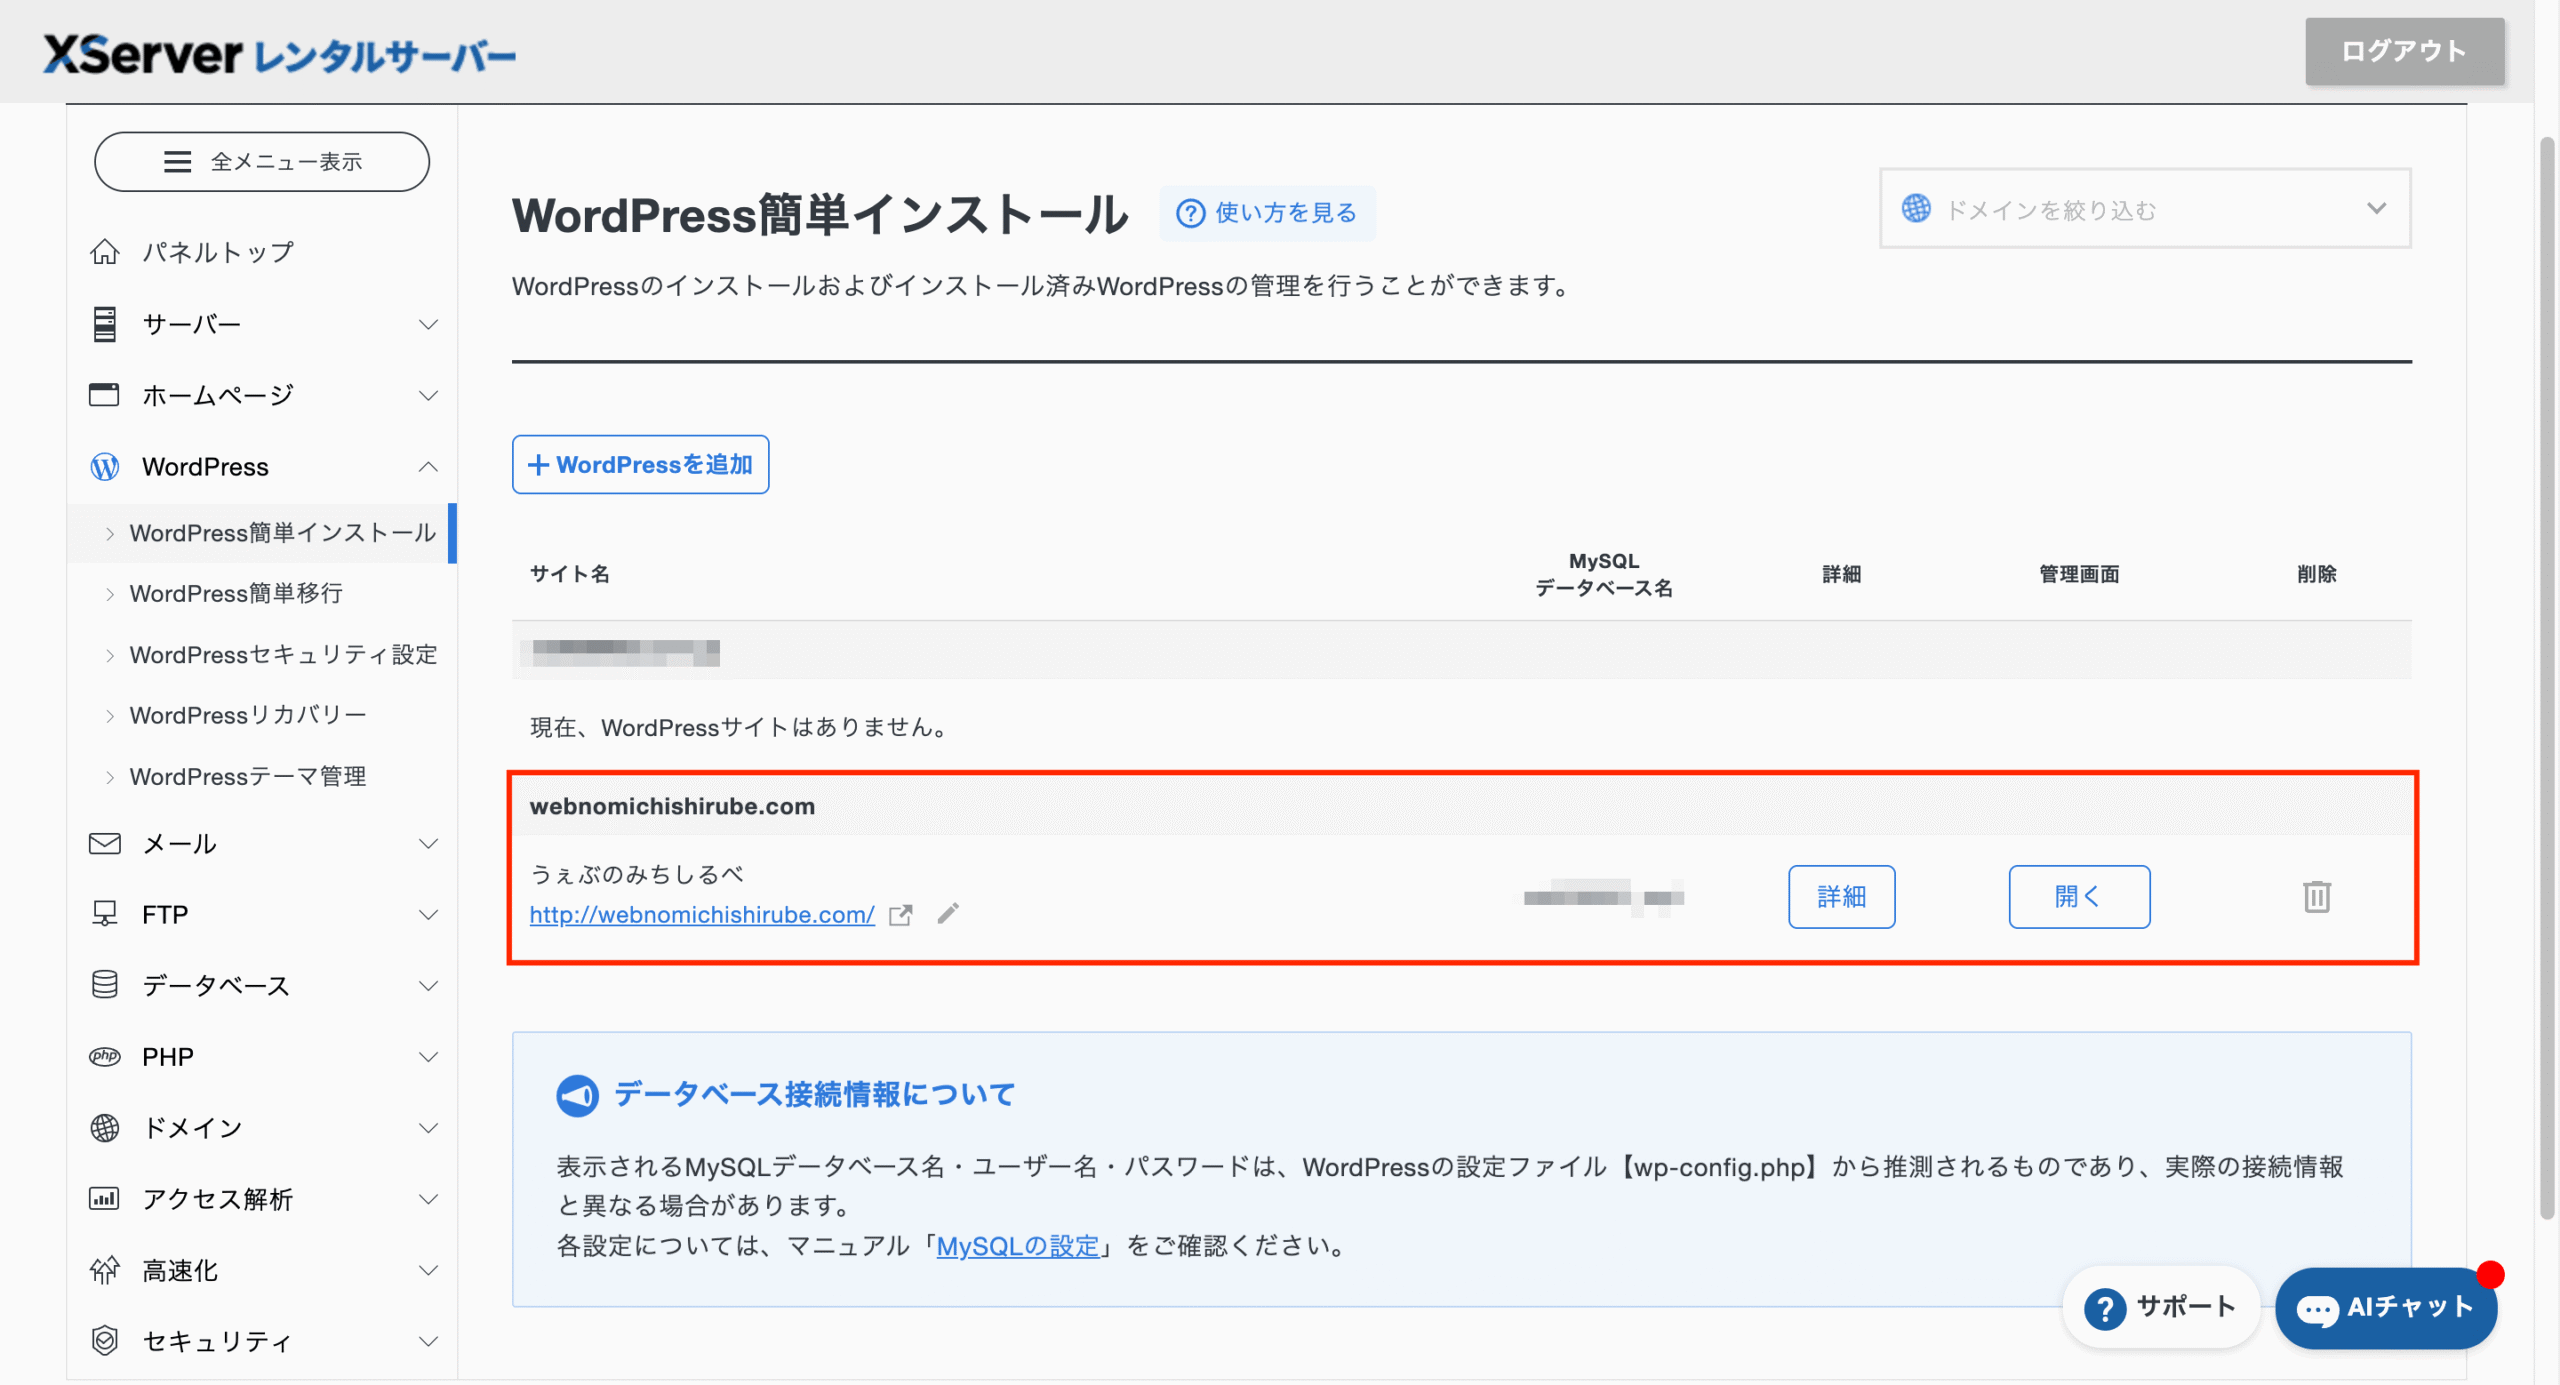
Task: Click the MySQL データベース名 column header
Action: [1604, 574]
